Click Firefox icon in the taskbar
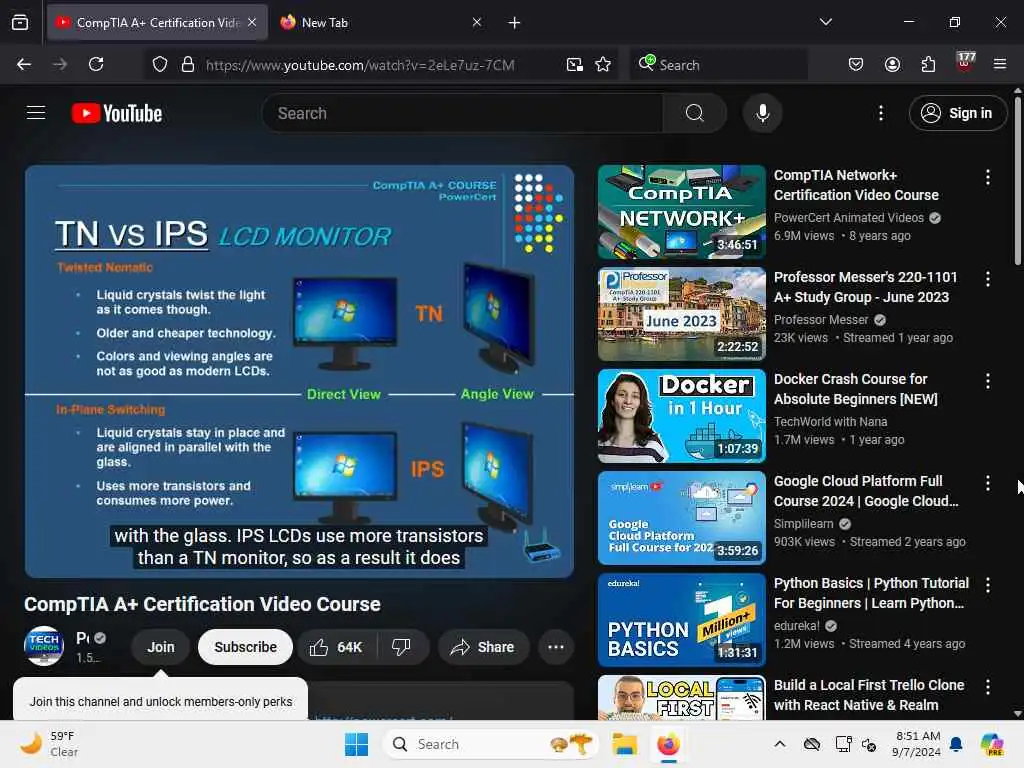 coord(668,744)
